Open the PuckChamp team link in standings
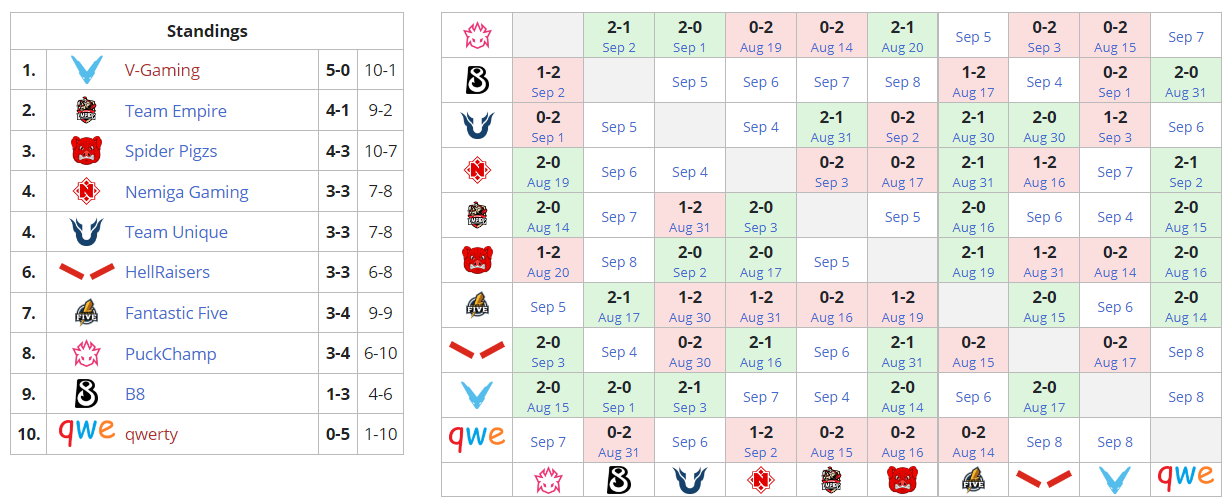This screenshot has width=1231, height=503. click(x=170, y=354)
